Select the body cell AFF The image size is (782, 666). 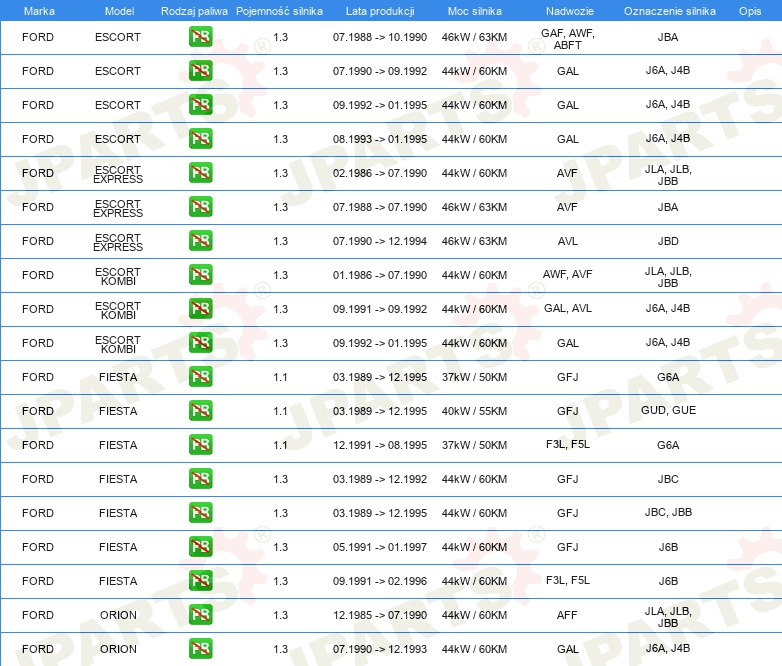[567, 615]
